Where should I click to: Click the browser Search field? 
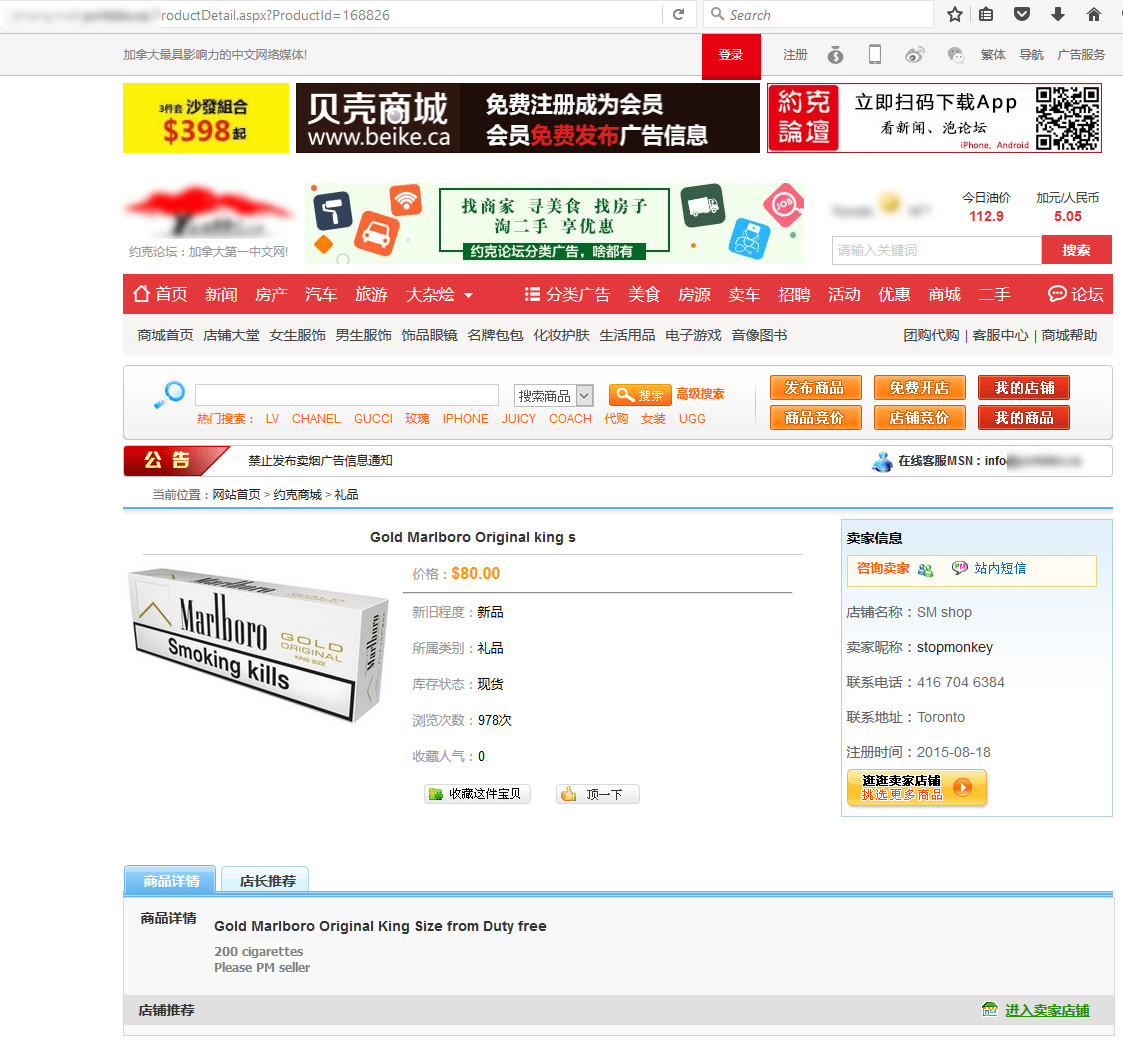pyautogui.click(x=819, y=14)
